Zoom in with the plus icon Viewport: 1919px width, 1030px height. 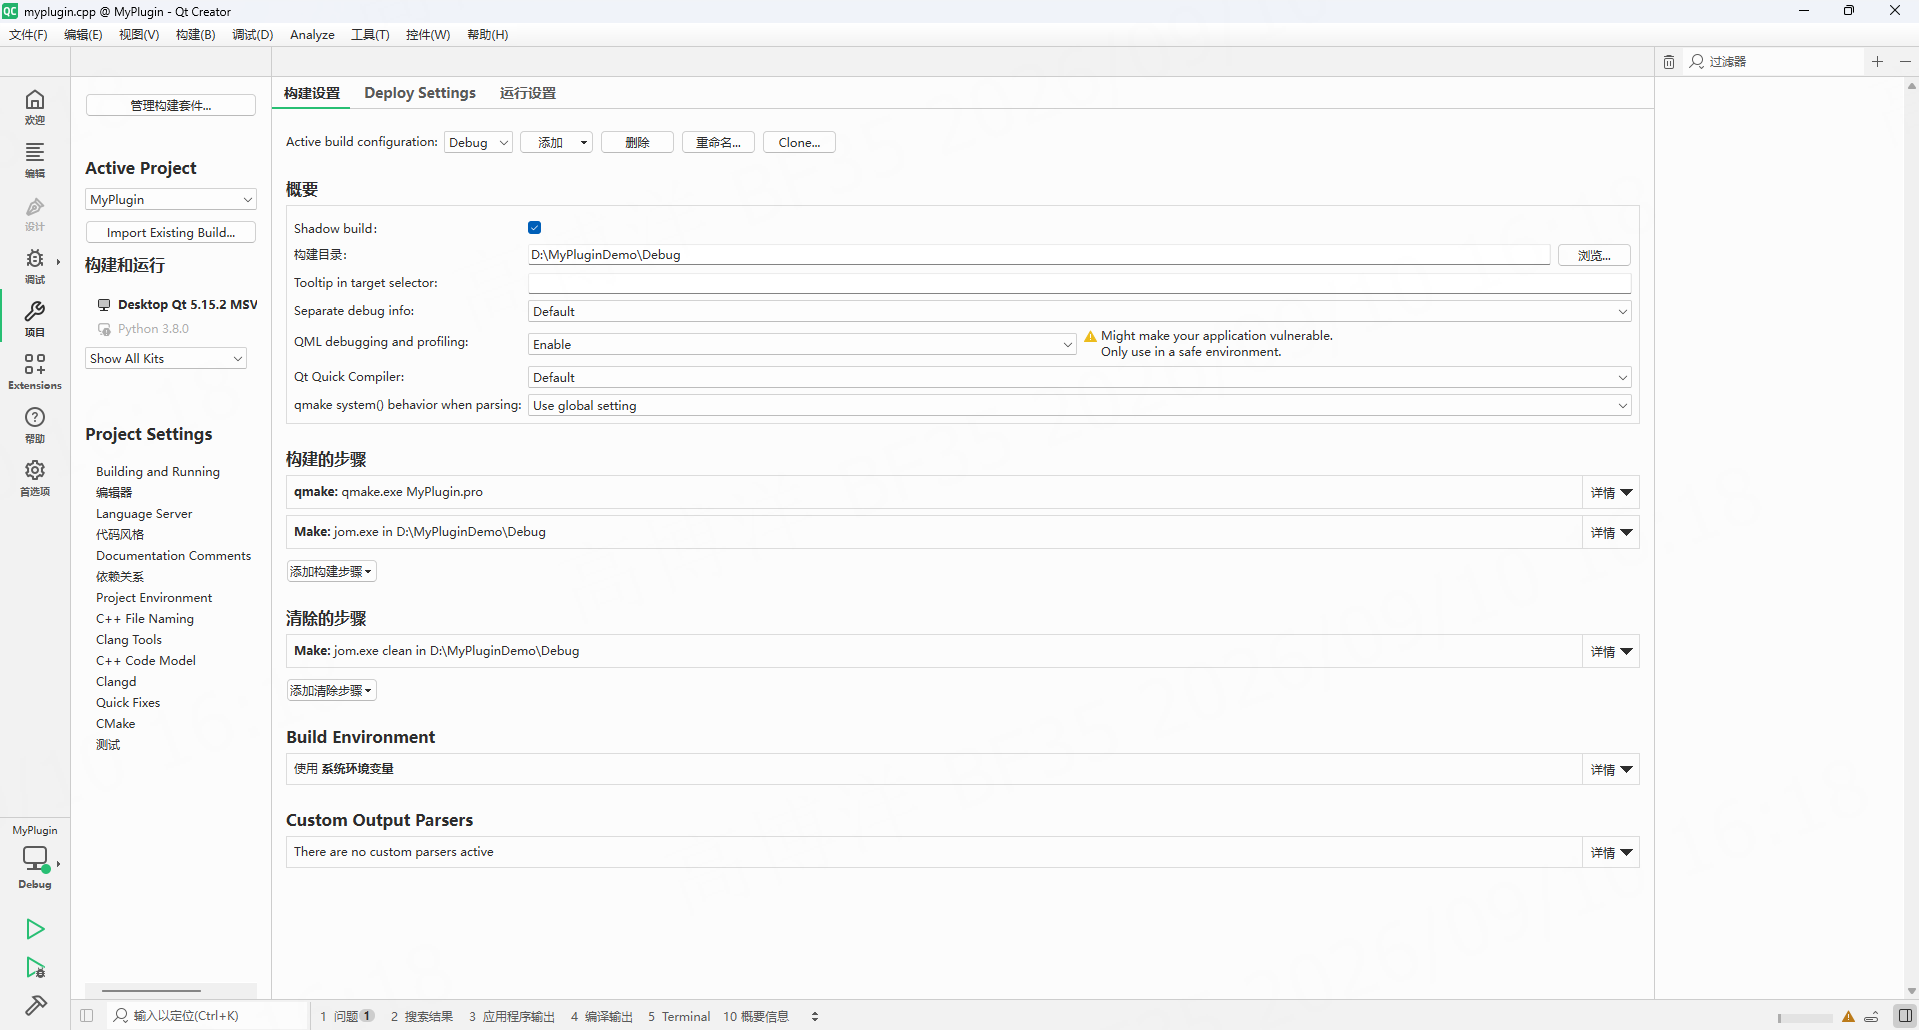point(1877,62)
